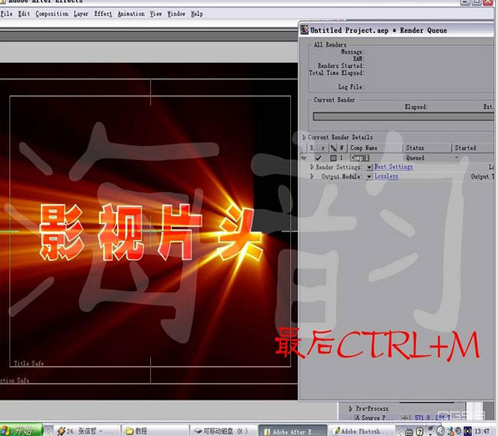
Task: Click the system tray clock 13:47
Action: [482, 431]
